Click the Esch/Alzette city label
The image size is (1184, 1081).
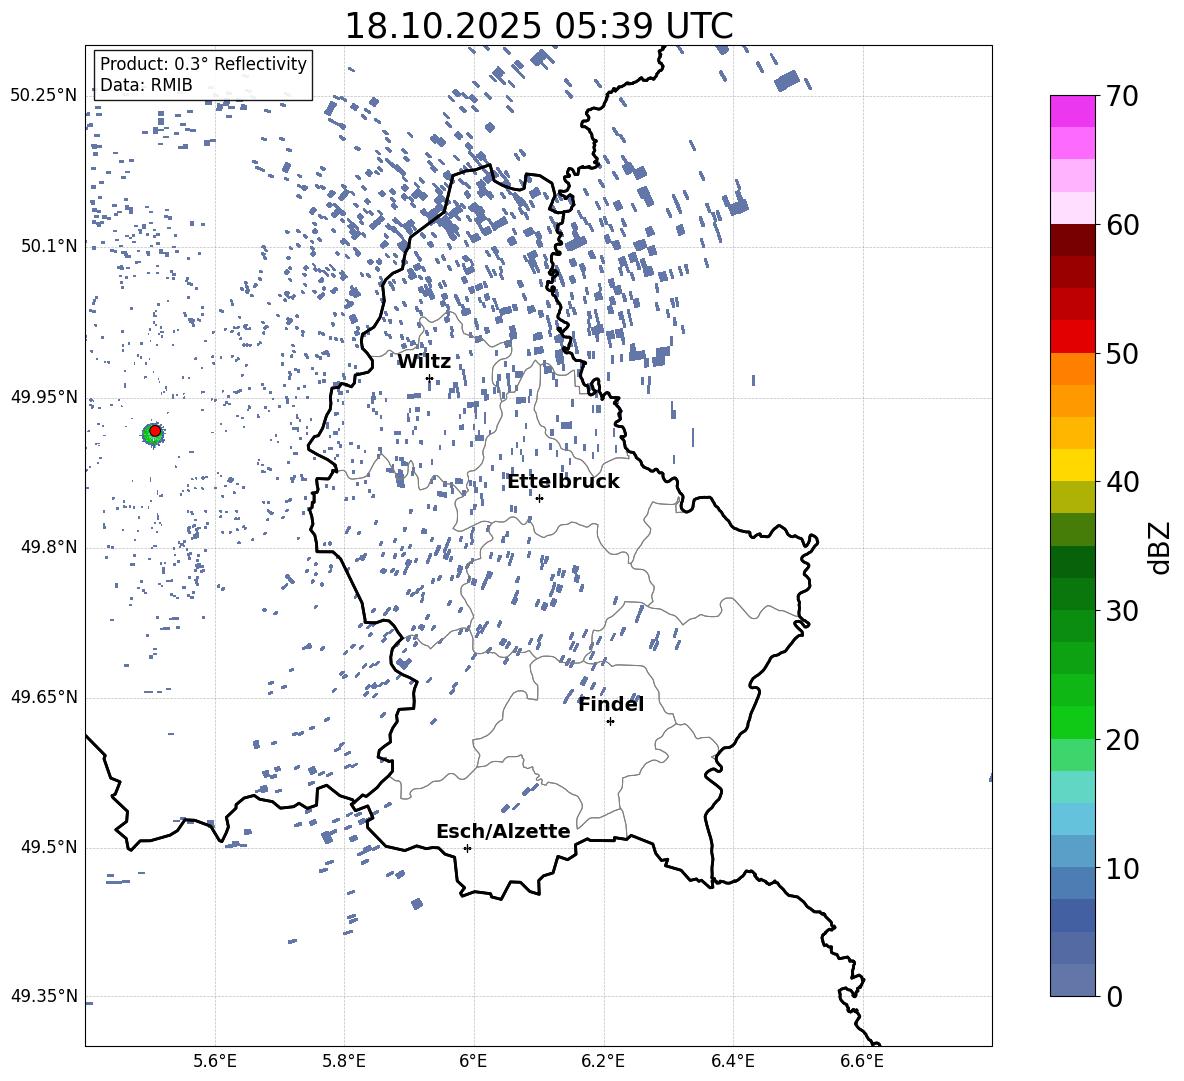click(503, 831)
